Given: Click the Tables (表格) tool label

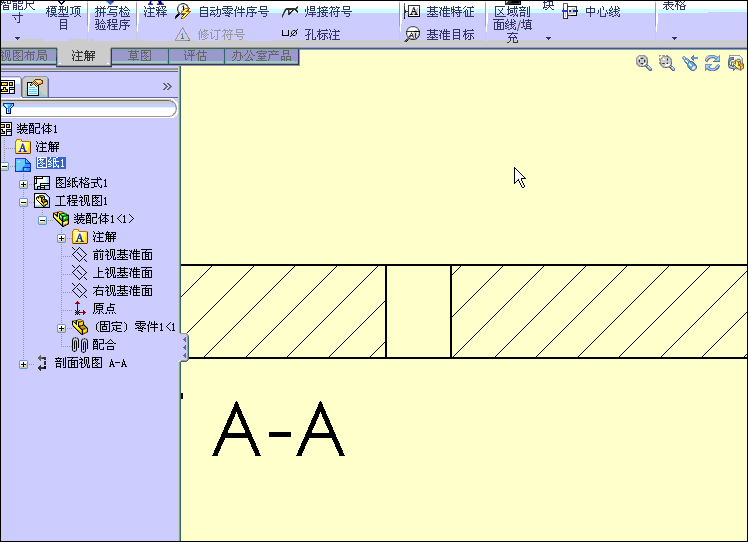Looking at the screenshot, I should (674, 6).
